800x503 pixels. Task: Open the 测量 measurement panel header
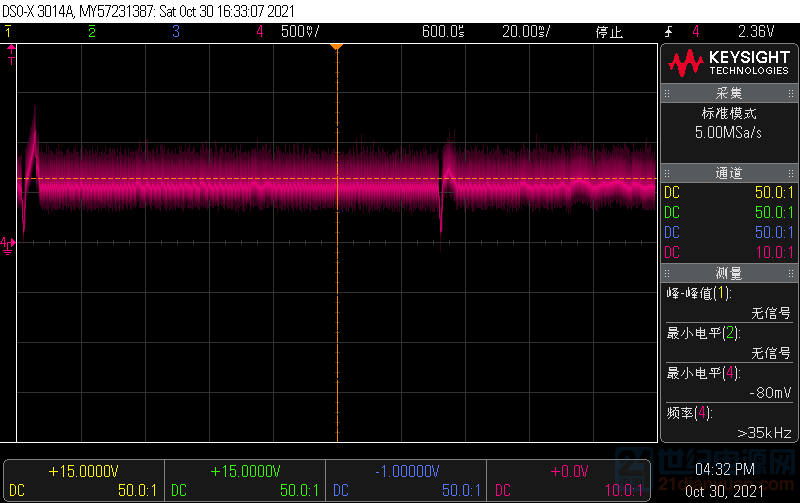coord(729,273)
